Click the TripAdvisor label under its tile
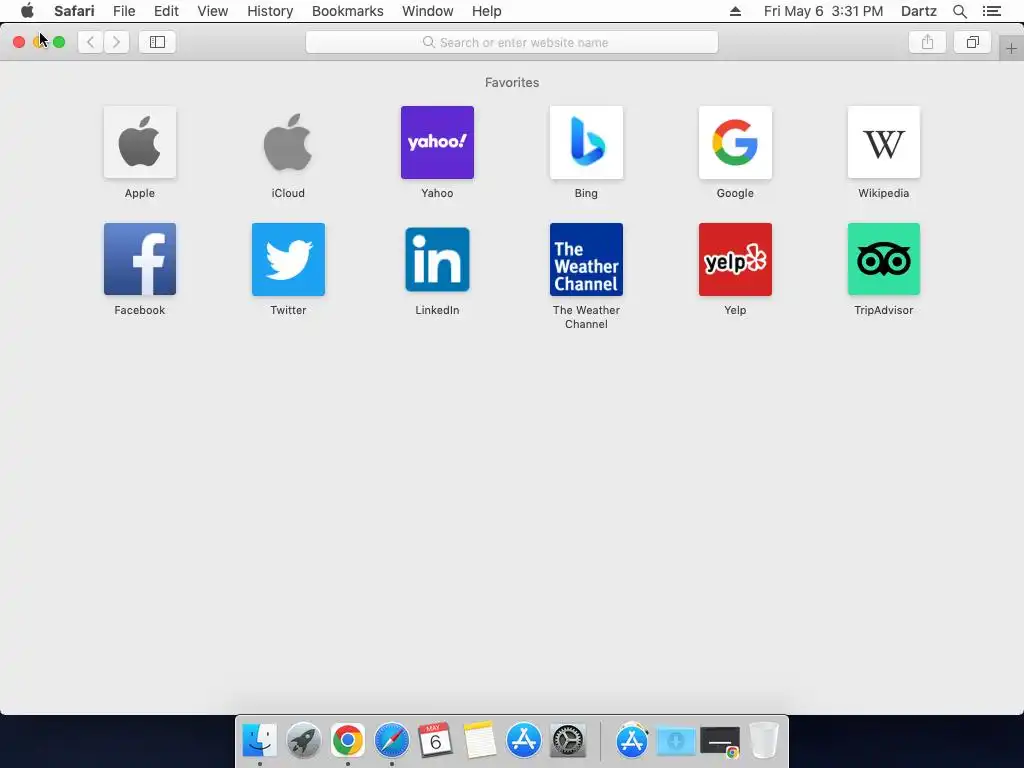This screenshot has width=1024, height=768. pos(884,310)
